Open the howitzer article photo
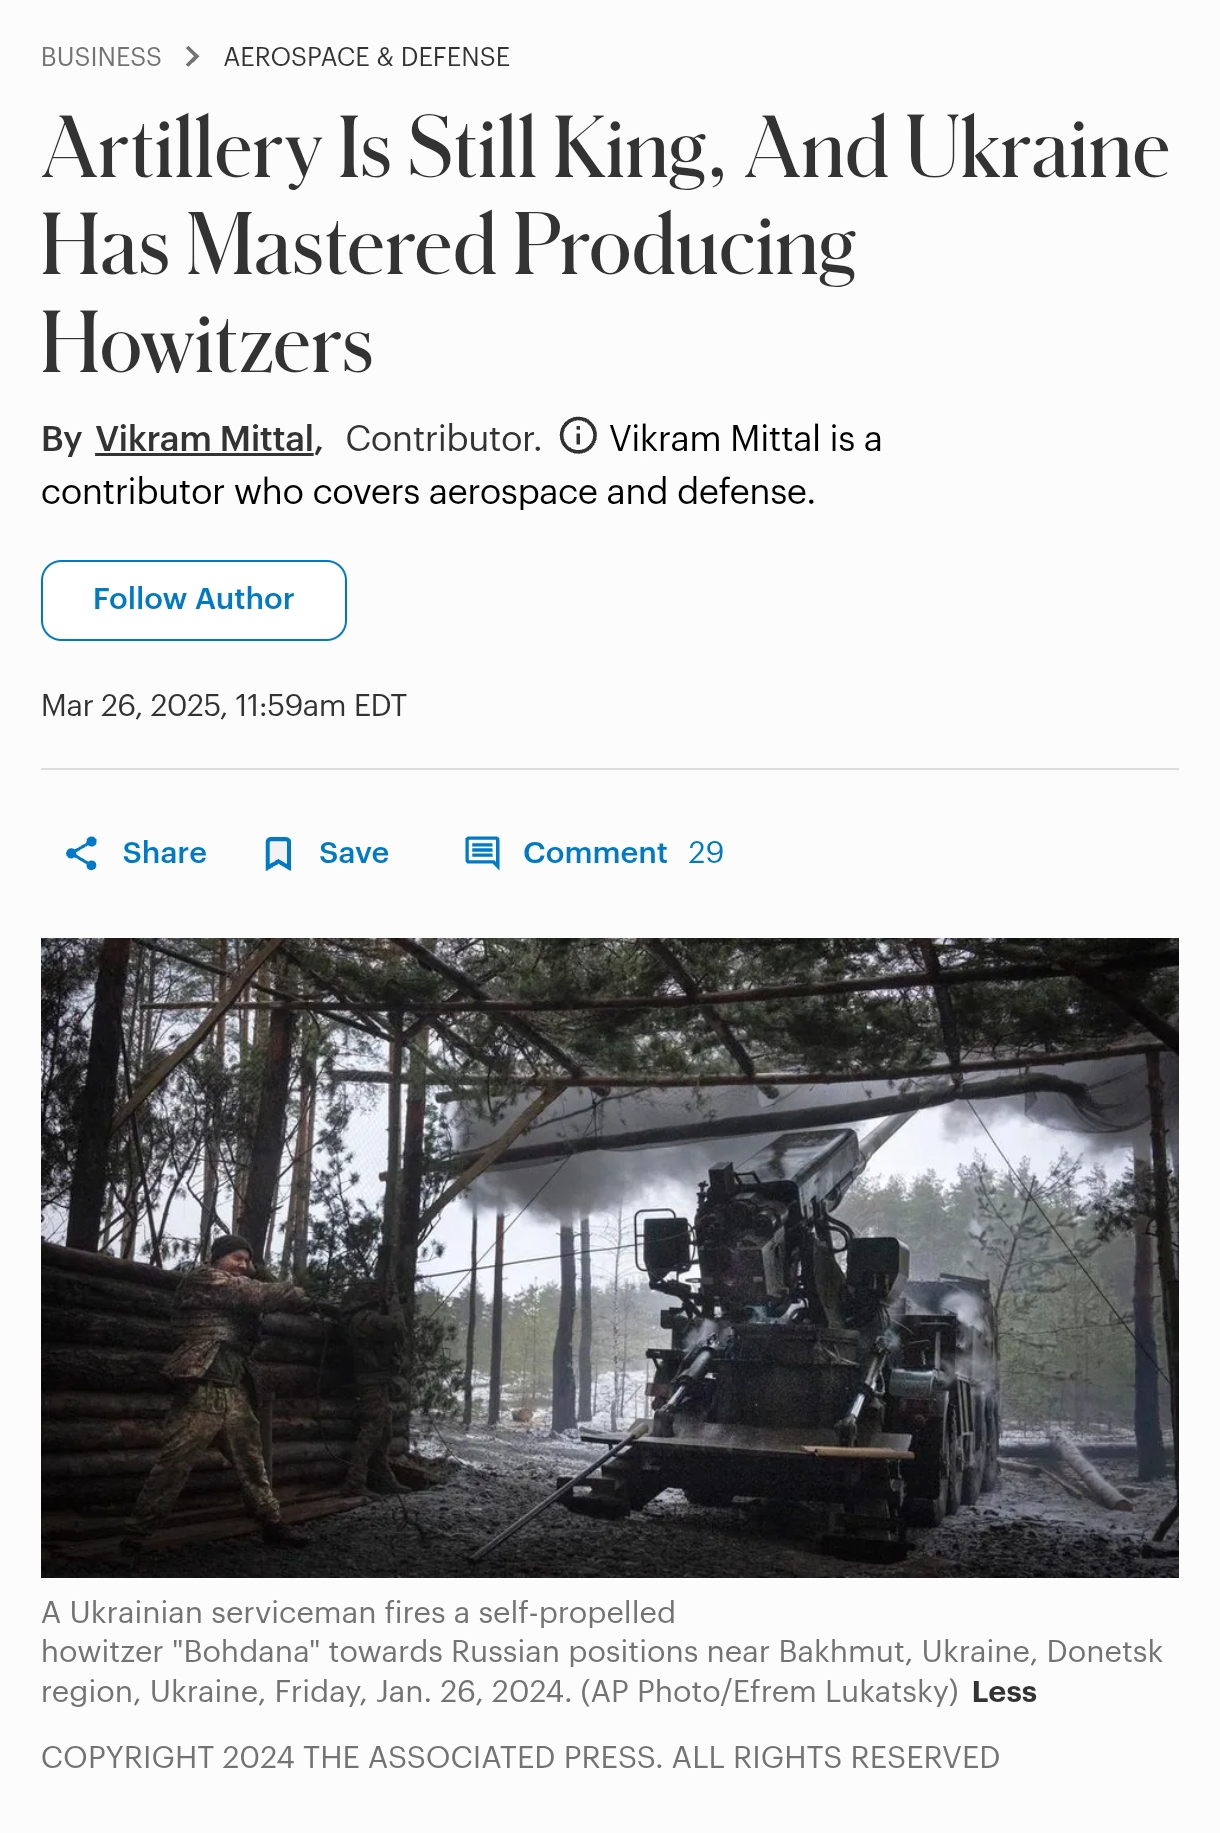This screenshot has width=1220, height=1833. 610,1258
